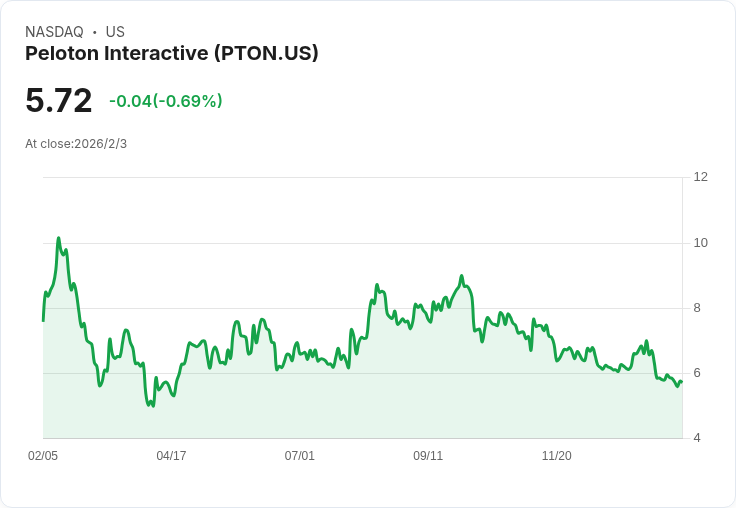
Task: Click the lowest trough of the price line
Action: tap(152, 406)
